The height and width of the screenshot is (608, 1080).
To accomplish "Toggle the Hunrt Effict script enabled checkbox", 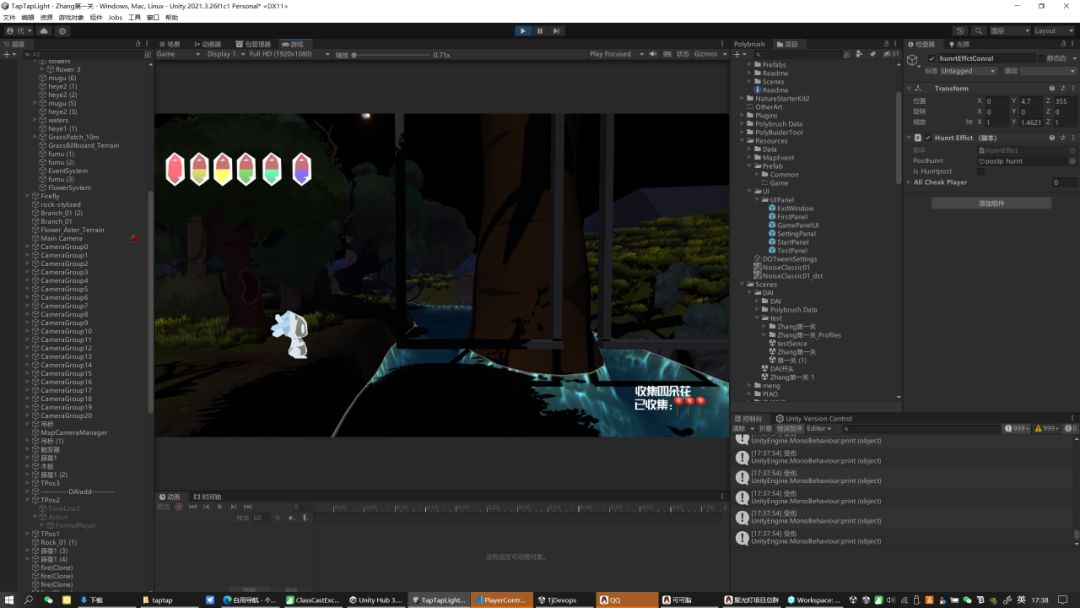I will pyautogui.click(x=928, y=138).
